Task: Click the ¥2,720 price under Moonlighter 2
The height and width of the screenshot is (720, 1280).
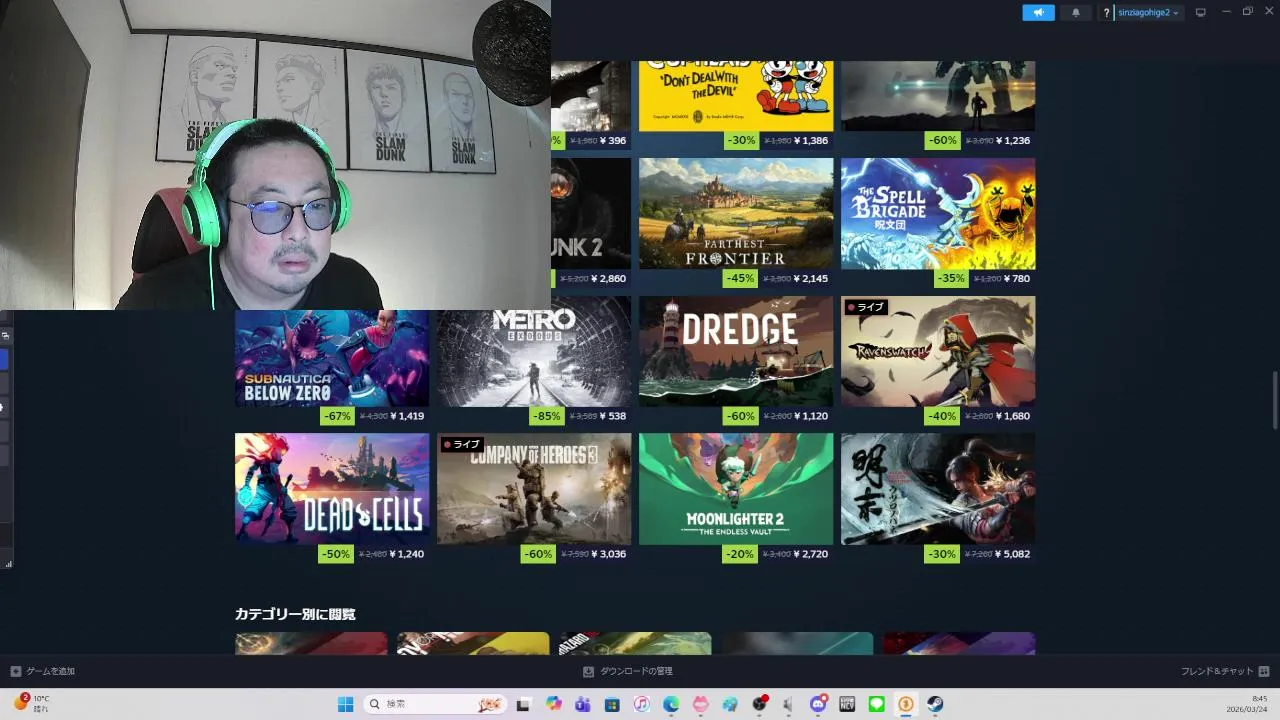Action: 811,554
